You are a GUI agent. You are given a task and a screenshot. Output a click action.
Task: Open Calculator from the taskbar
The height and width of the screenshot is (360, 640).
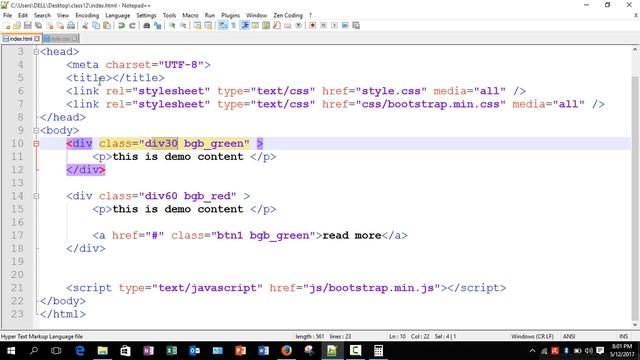[378, 351]
